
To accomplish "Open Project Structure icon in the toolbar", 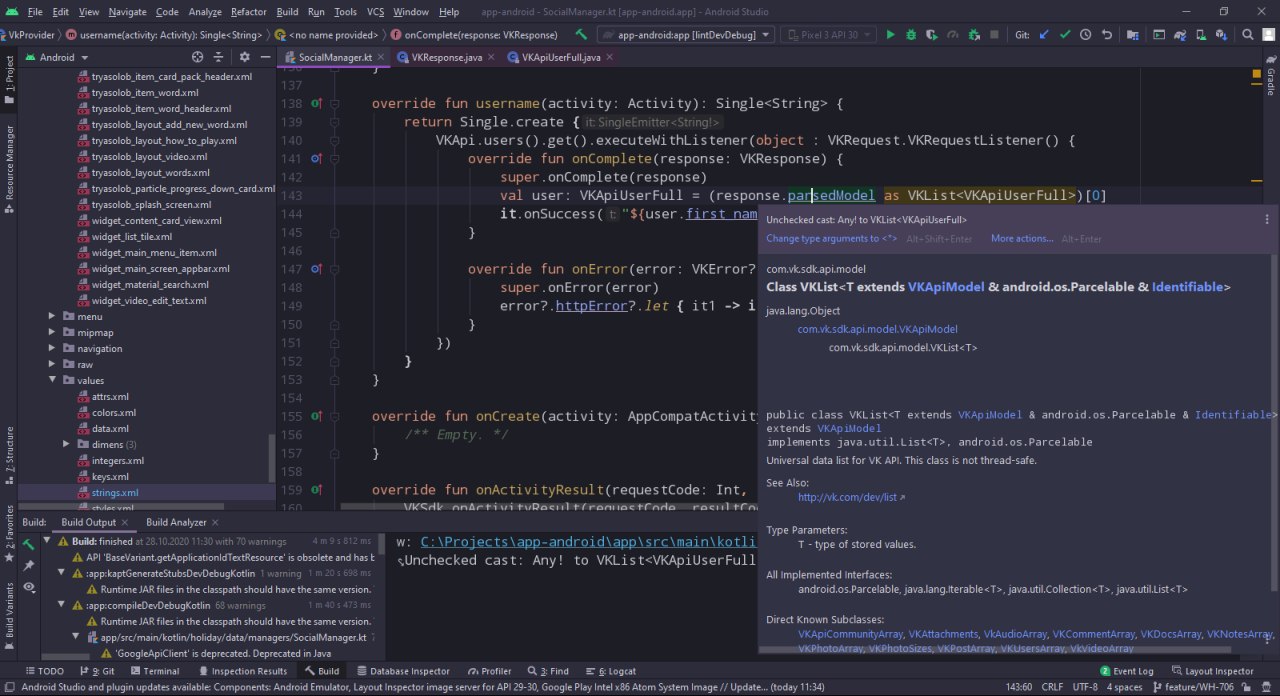I will 1132,35.
